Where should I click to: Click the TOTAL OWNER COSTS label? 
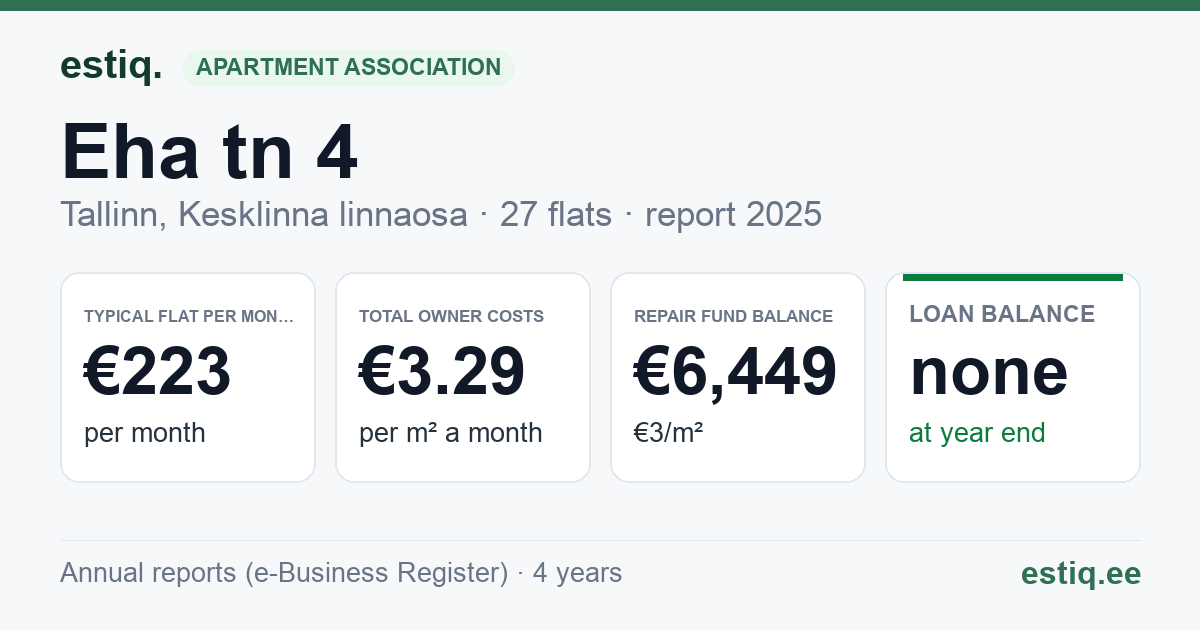click(452, 316)
